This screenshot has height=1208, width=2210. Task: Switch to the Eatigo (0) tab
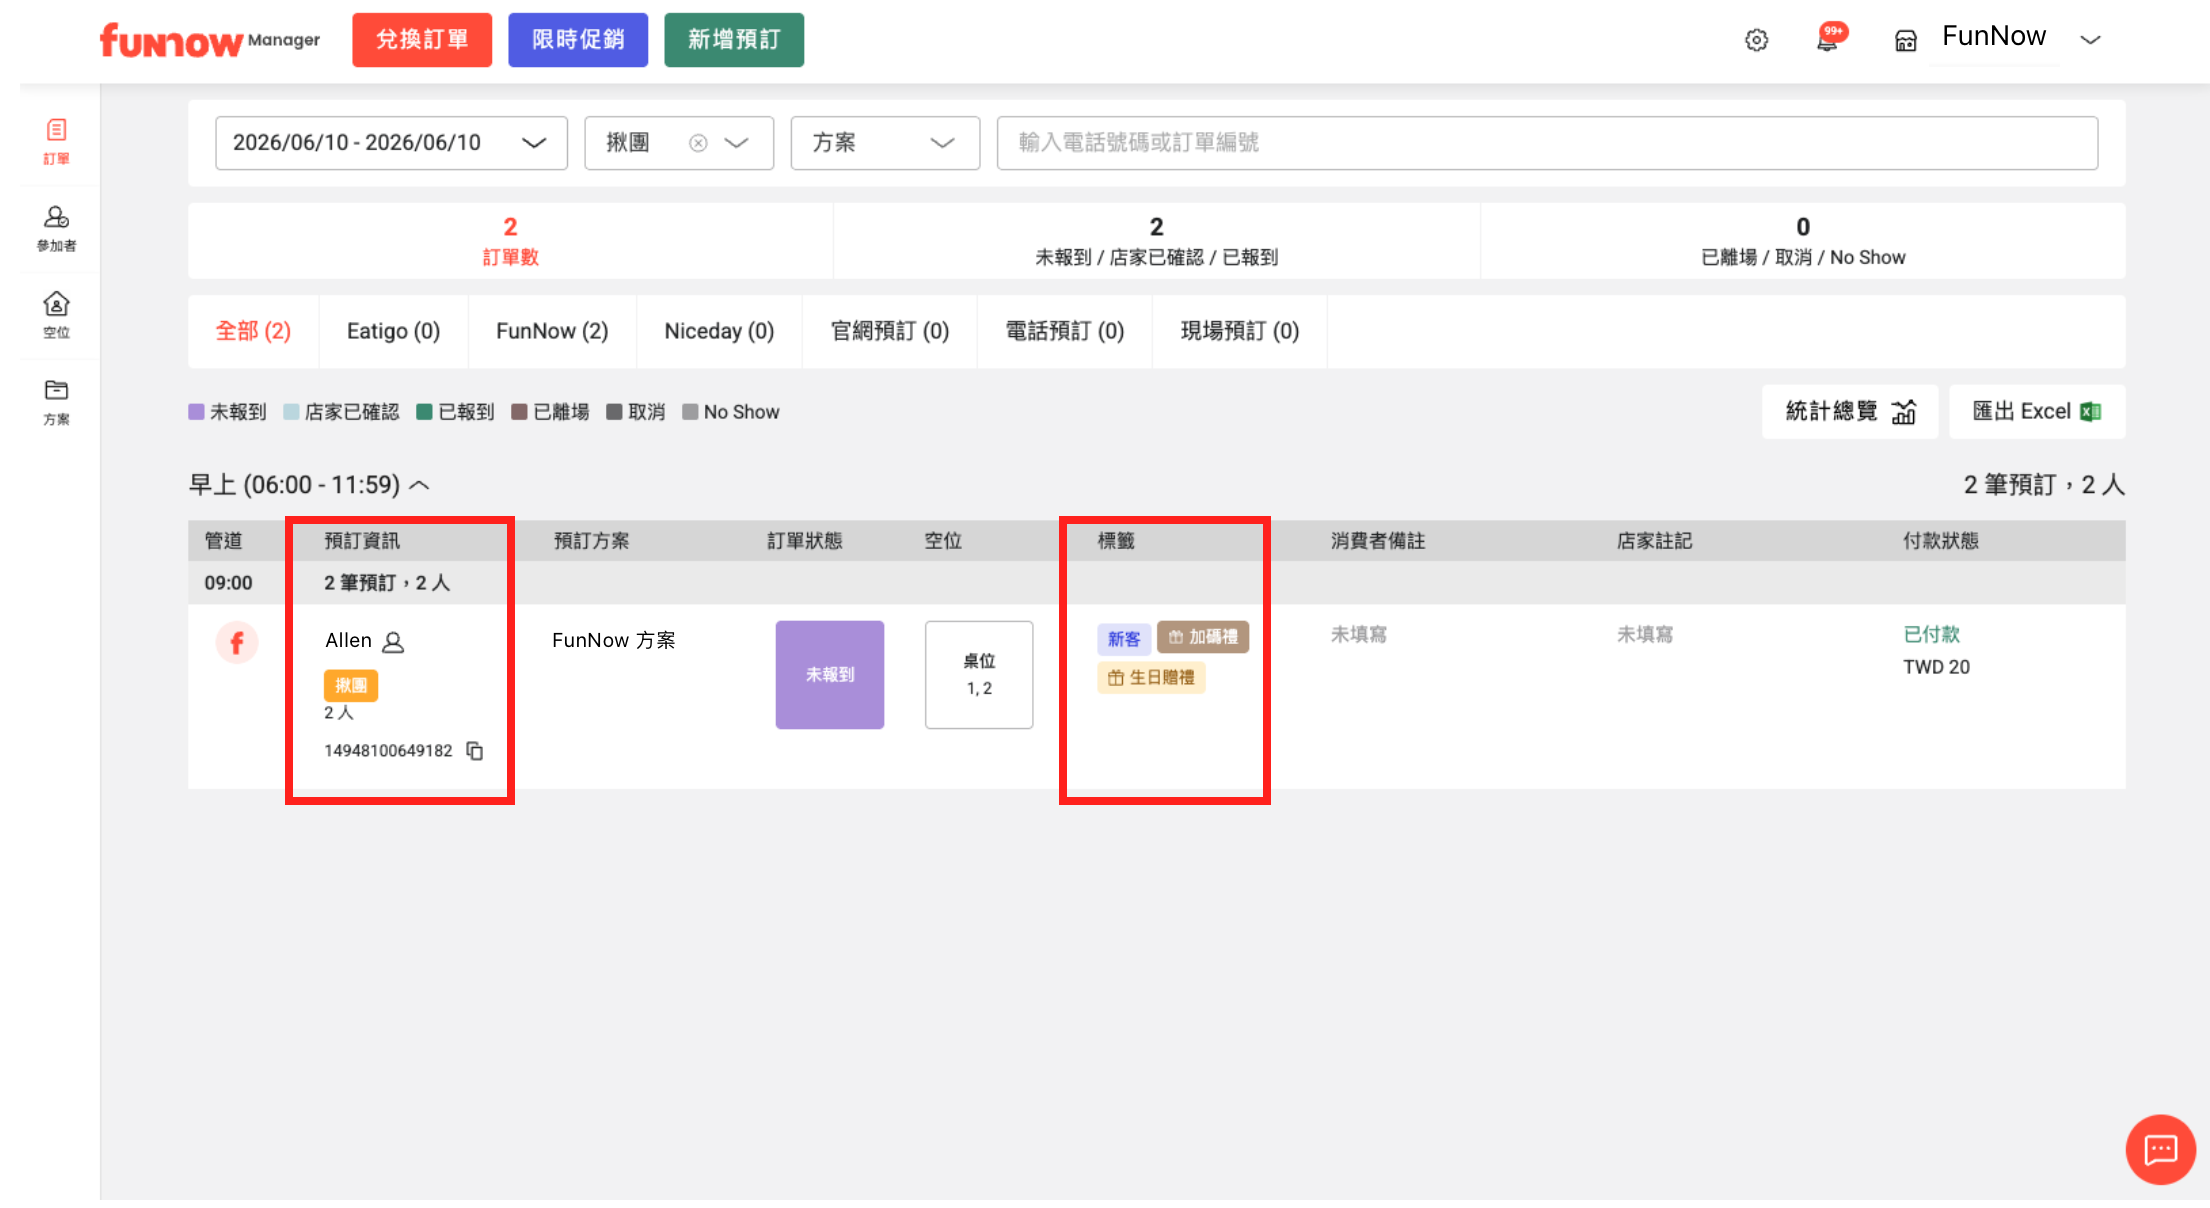pyautogui.click(x=393, y=331)
